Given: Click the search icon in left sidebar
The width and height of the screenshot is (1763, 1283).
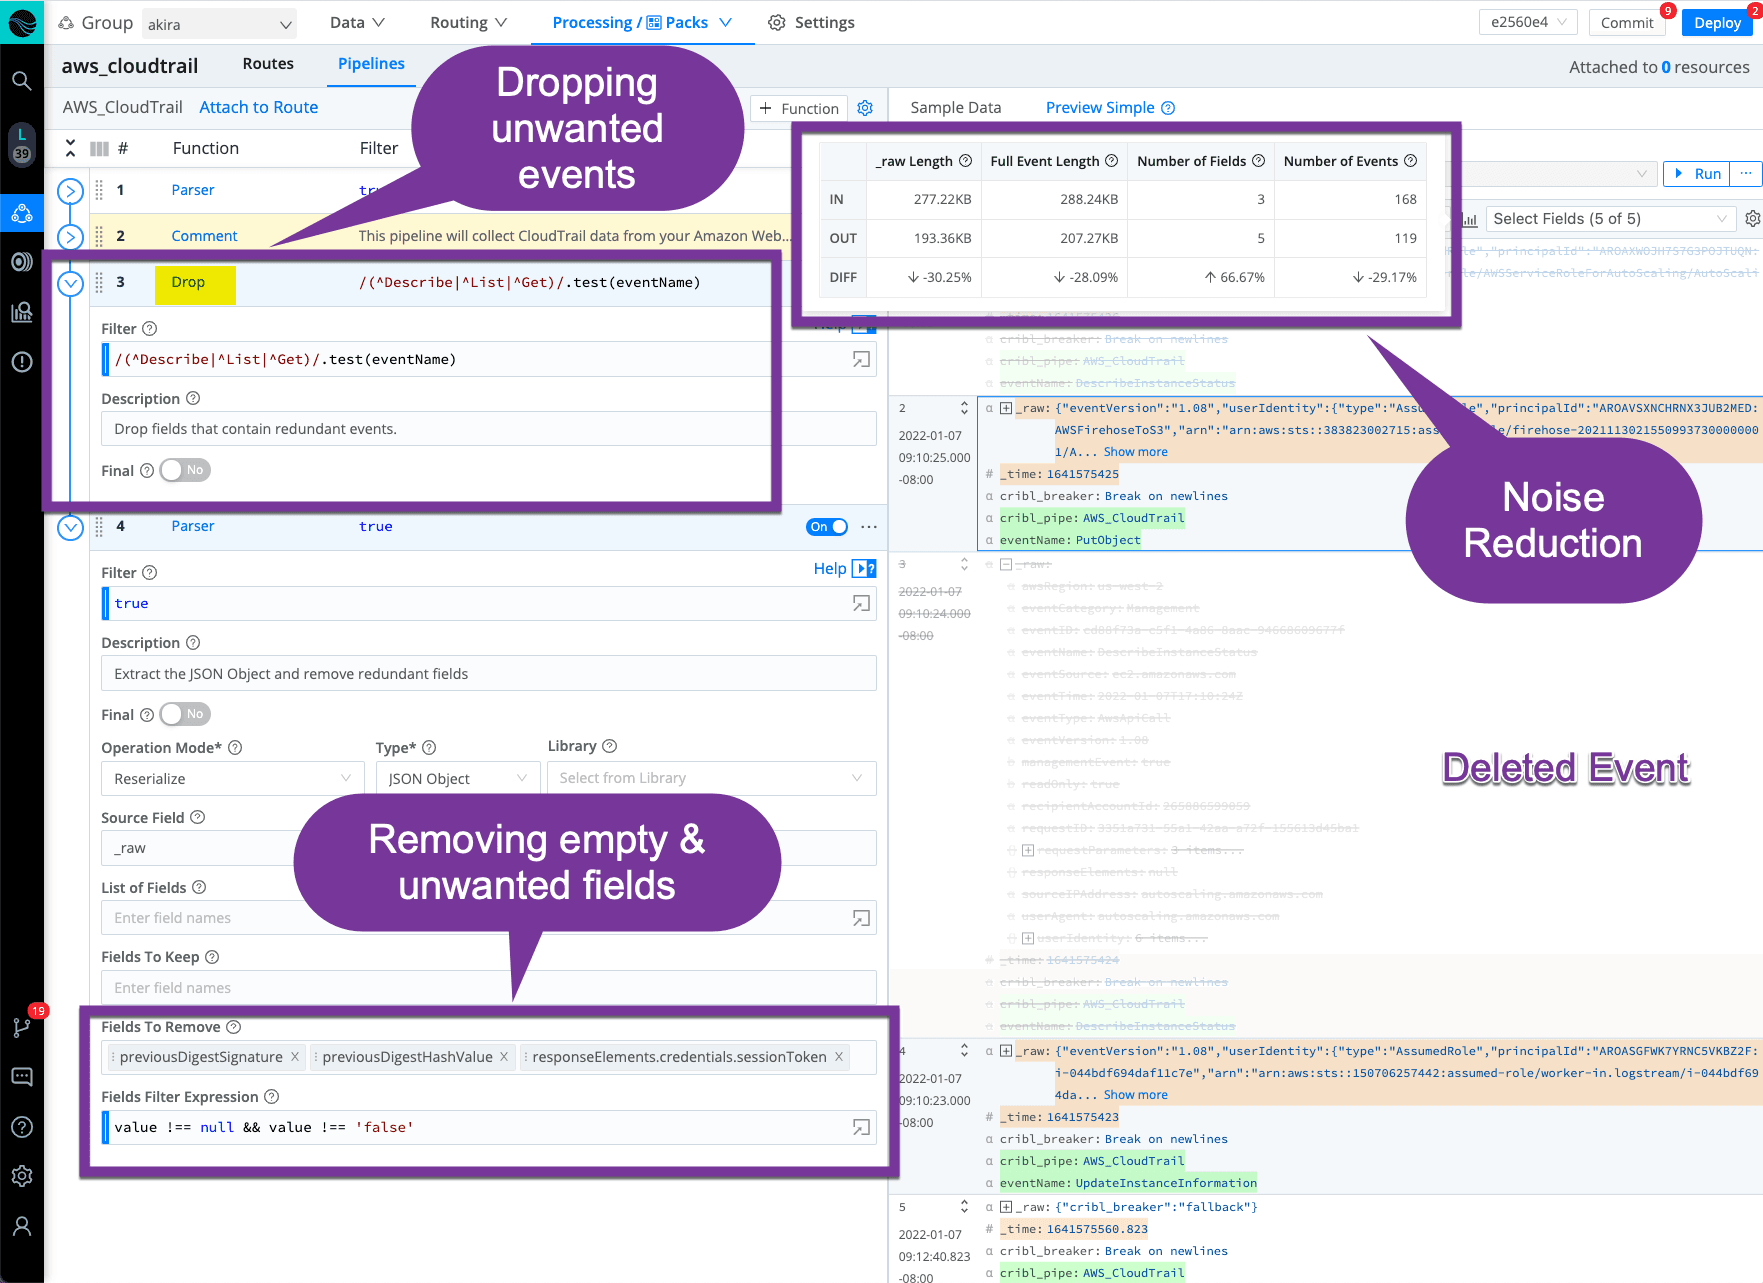Looking at the screenshot, I should tap(21, 81).
